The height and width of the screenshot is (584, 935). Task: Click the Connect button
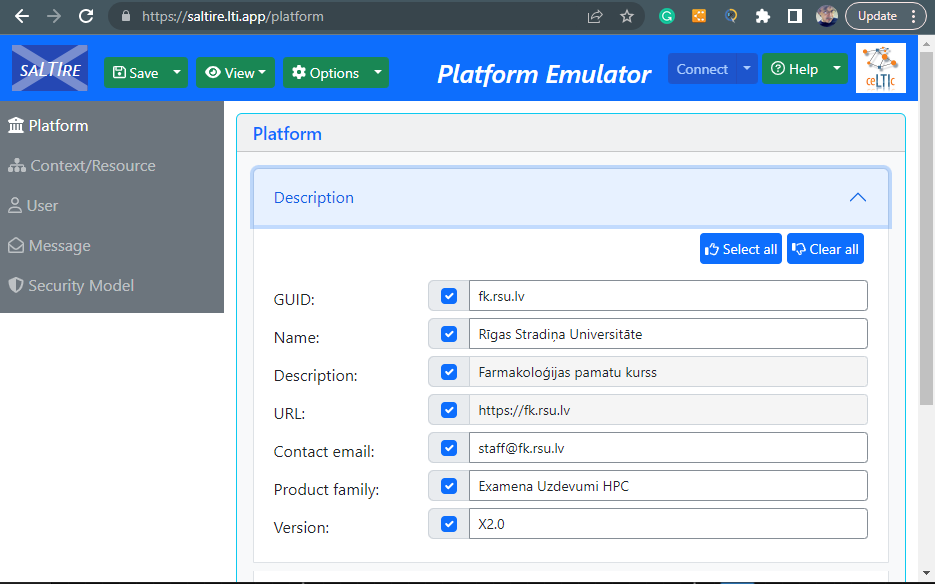point(702,69)
